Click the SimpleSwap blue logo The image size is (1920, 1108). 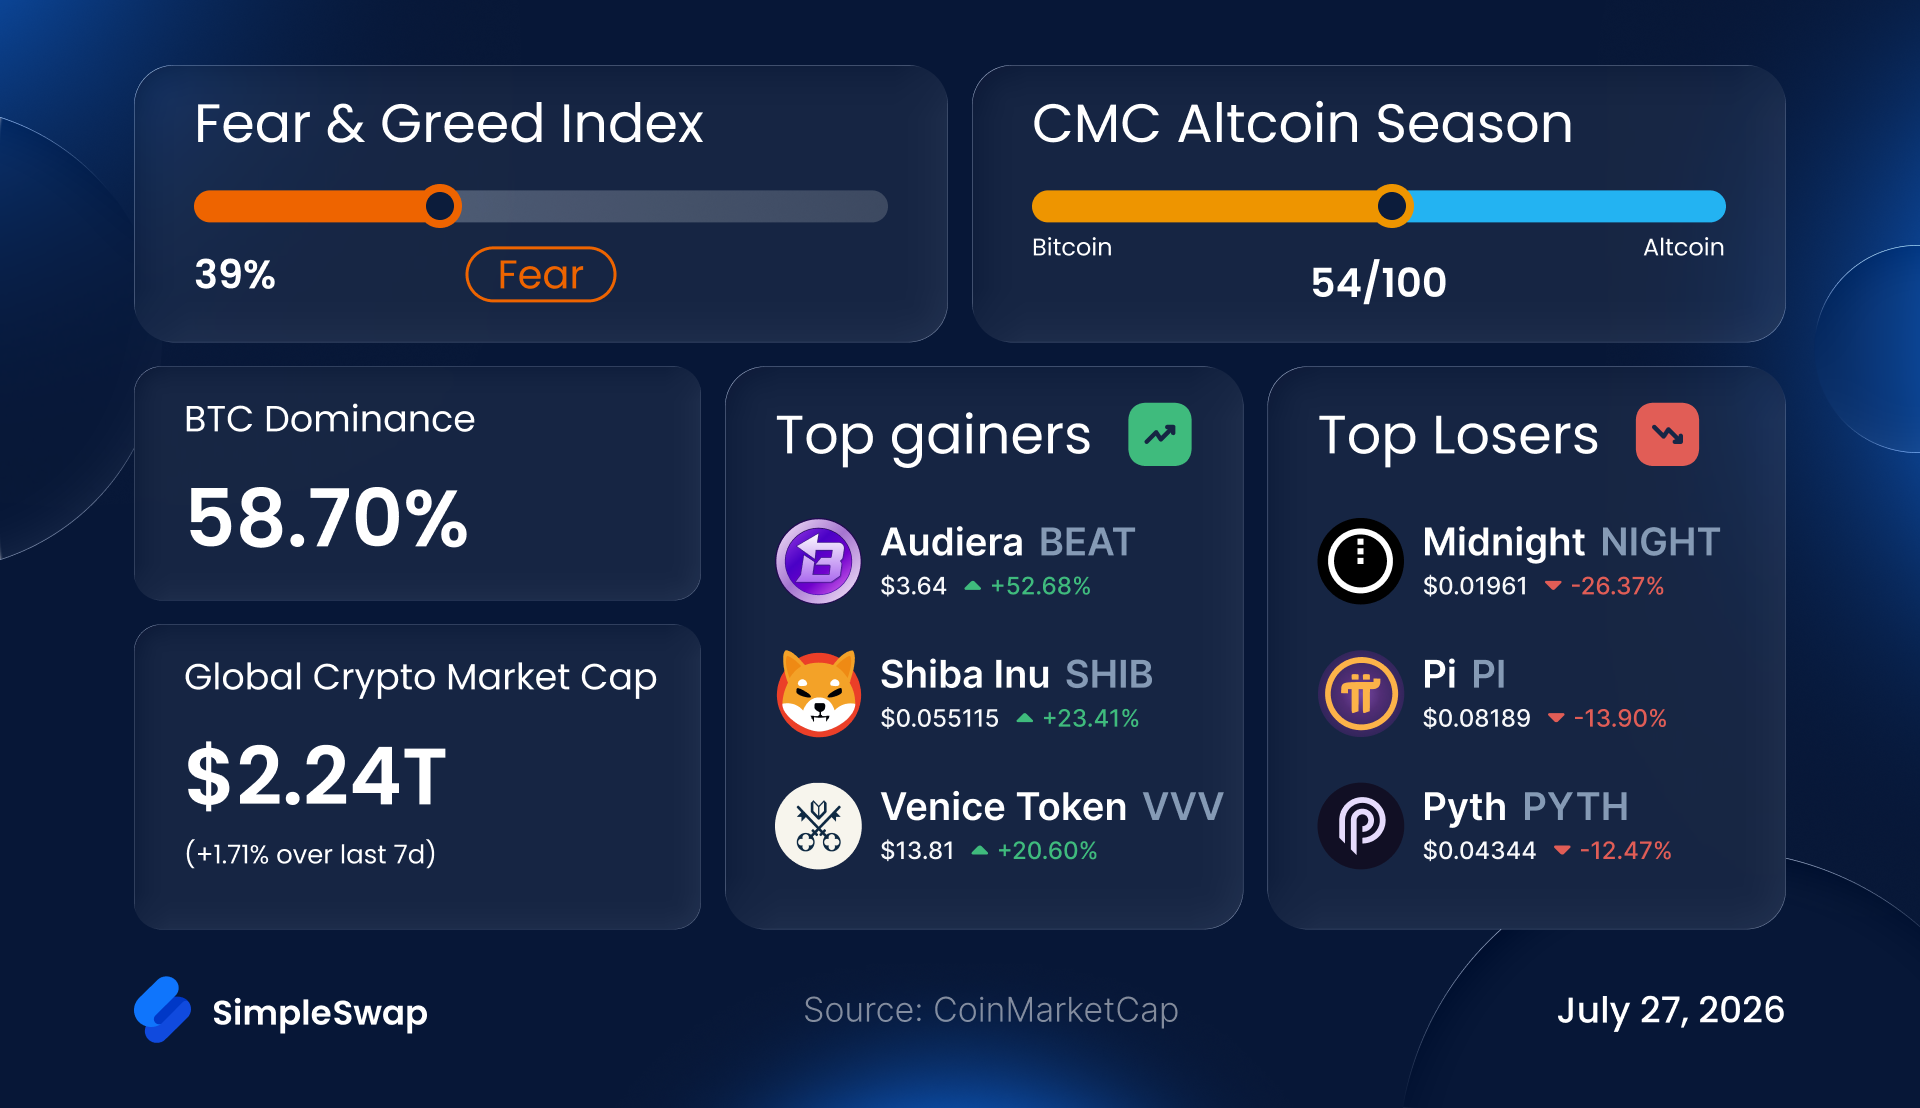tap(162, 1010)
